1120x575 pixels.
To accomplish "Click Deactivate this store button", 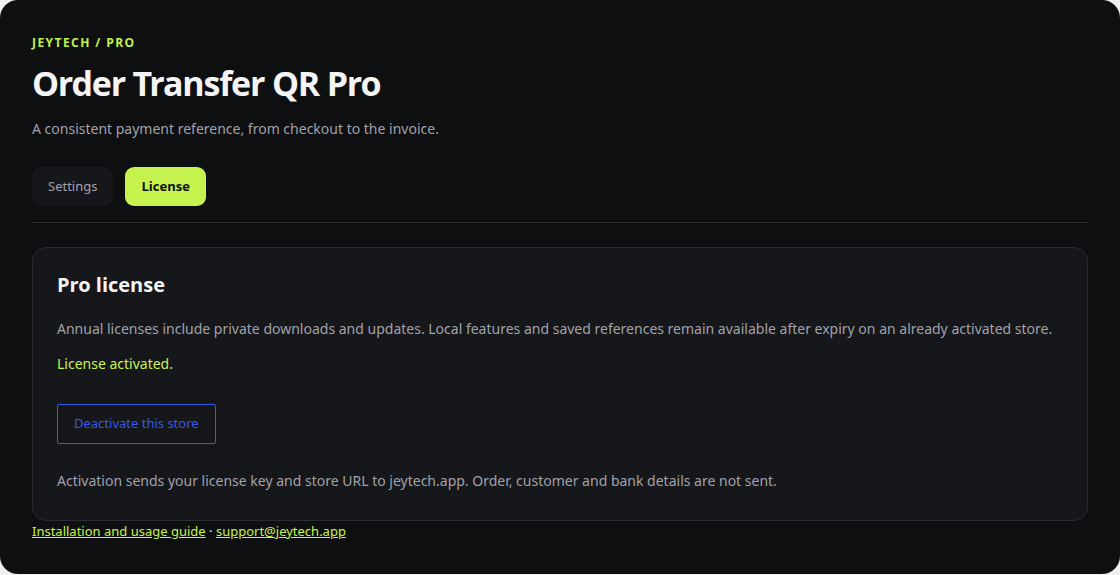I will [x=136, y=424].
